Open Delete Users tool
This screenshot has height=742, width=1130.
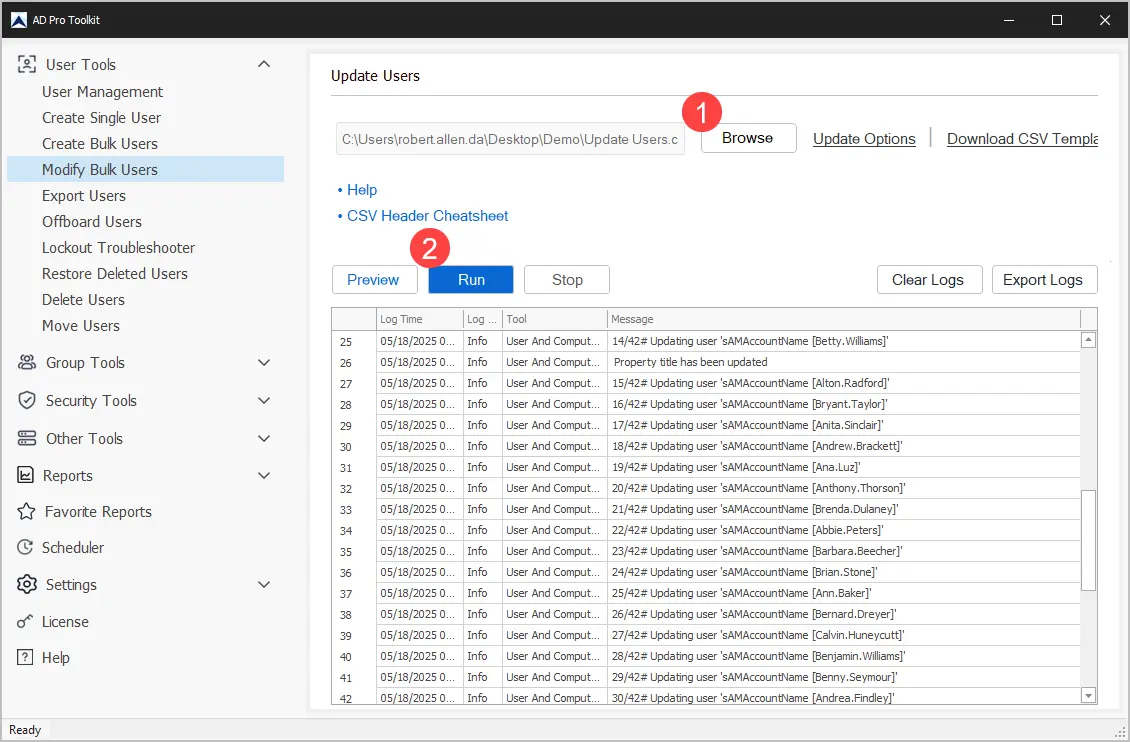(x=83, y=299)
